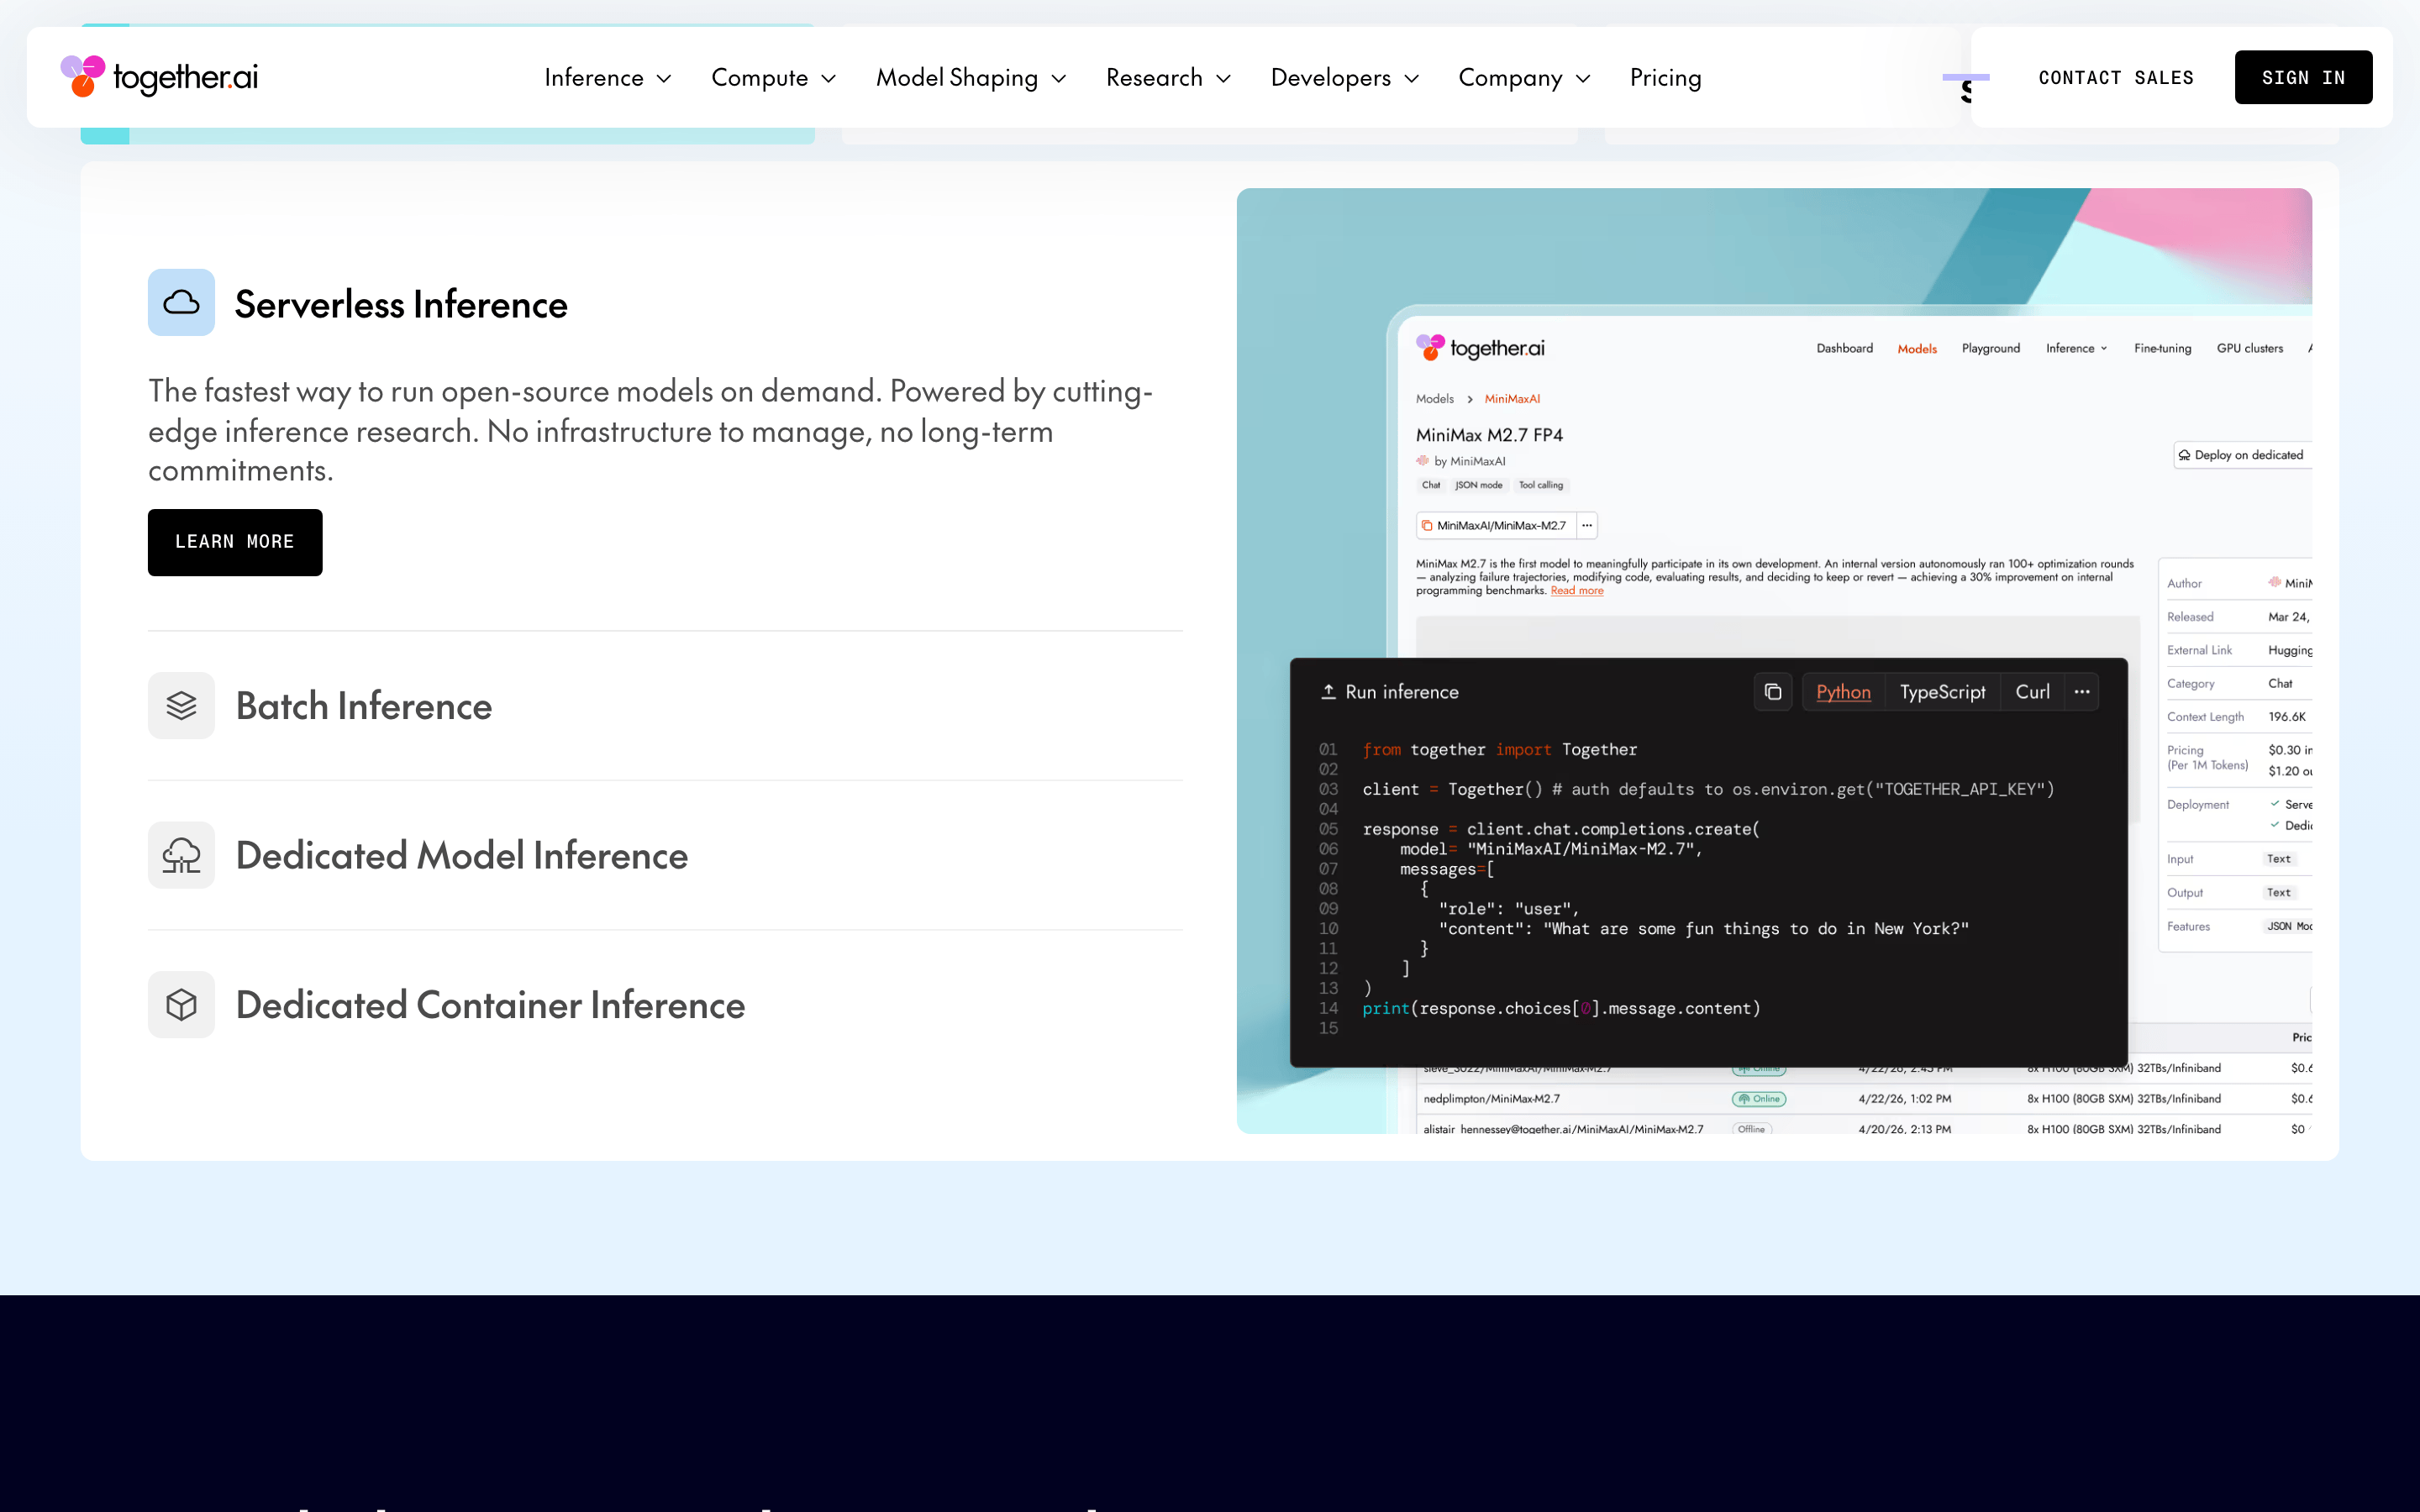The image size is (2420, 1512).
Task: Click the Read more link in model description
Action: point(1577,591)
